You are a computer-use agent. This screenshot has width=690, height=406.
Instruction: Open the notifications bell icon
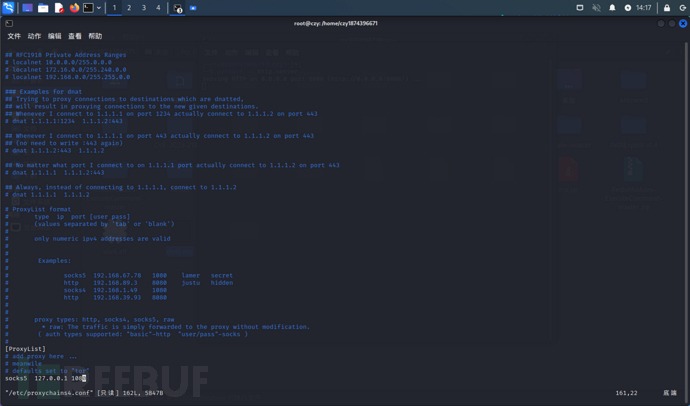tap(612, 8)
